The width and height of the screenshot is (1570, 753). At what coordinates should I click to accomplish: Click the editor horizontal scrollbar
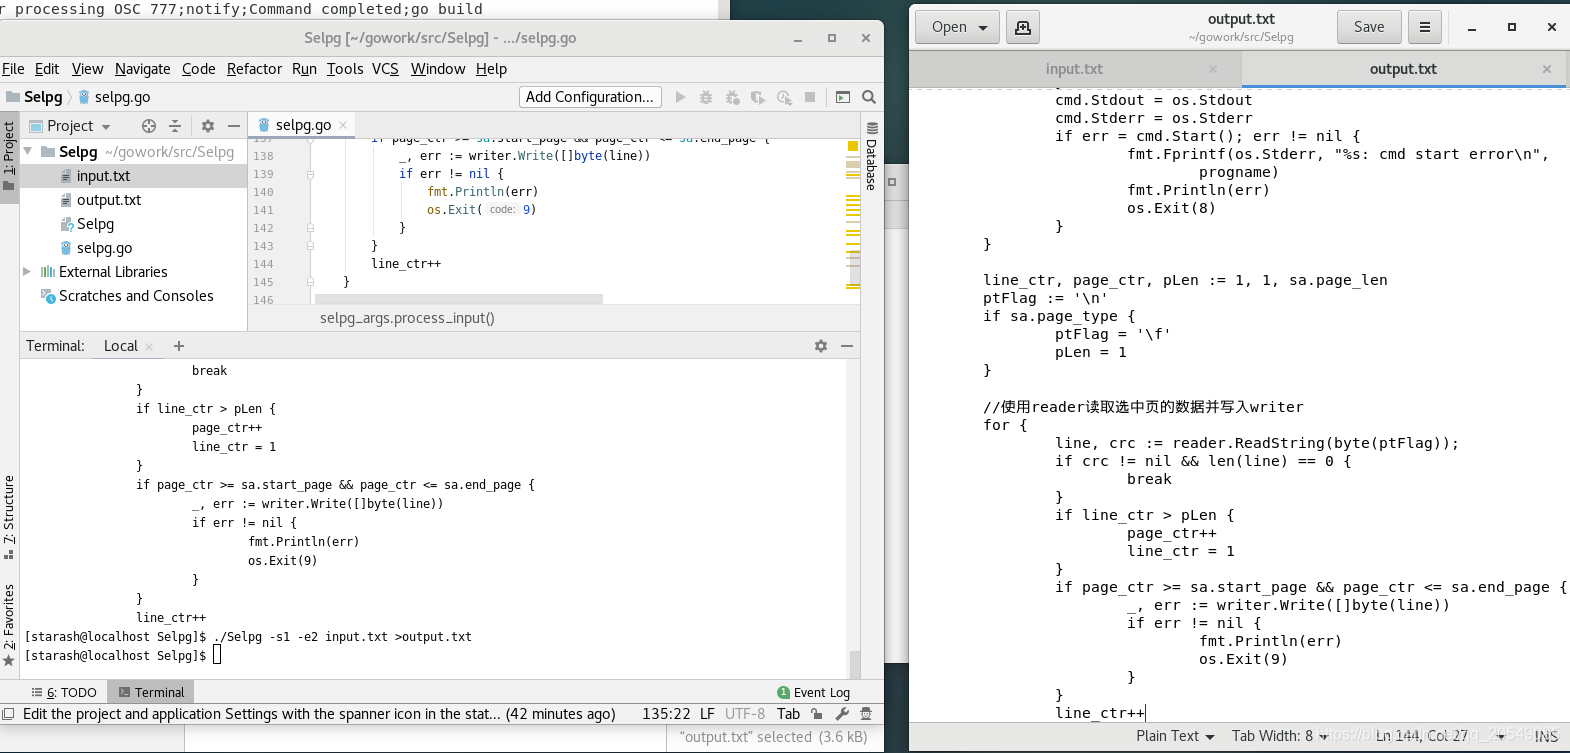[459, 299]
